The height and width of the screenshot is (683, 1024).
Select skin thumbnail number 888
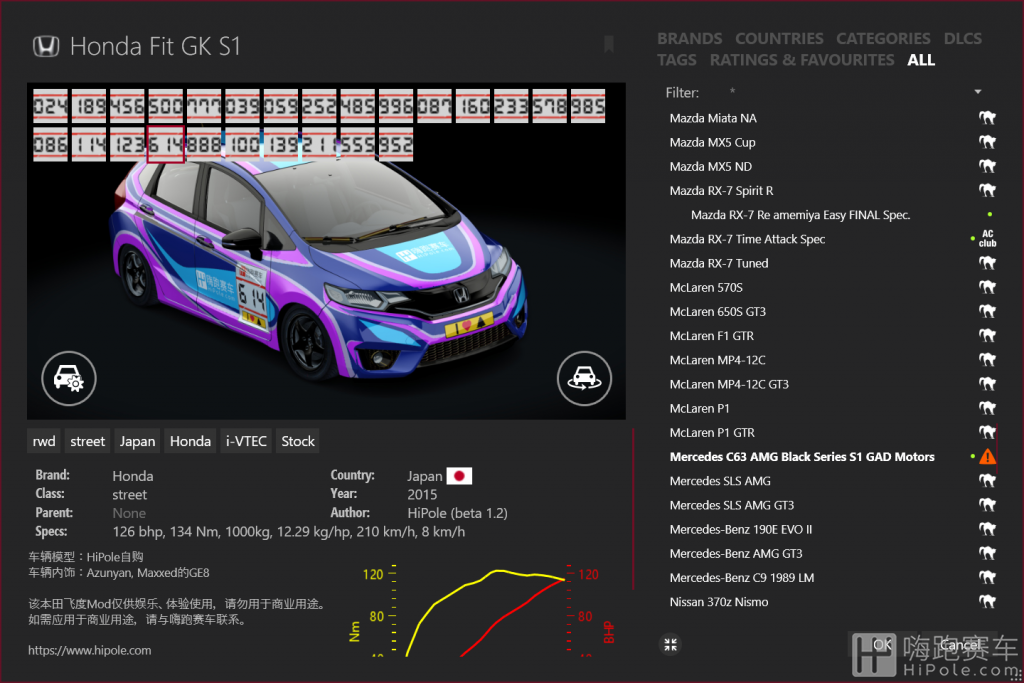point(204,144)
